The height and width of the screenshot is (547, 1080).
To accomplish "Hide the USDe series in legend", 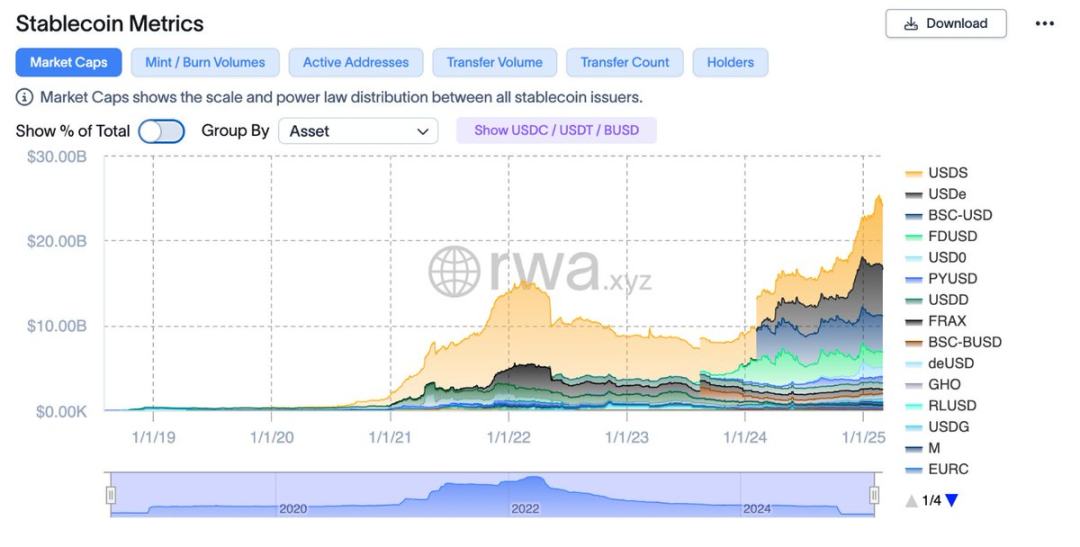I will 947,194.
